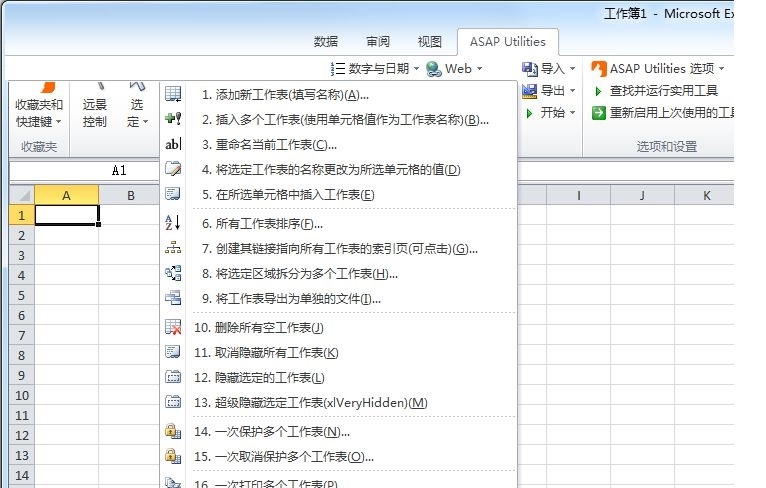Click the hide sheets icon beside item 12
Viewport: 766px width, 488px height.
(173, 377)
